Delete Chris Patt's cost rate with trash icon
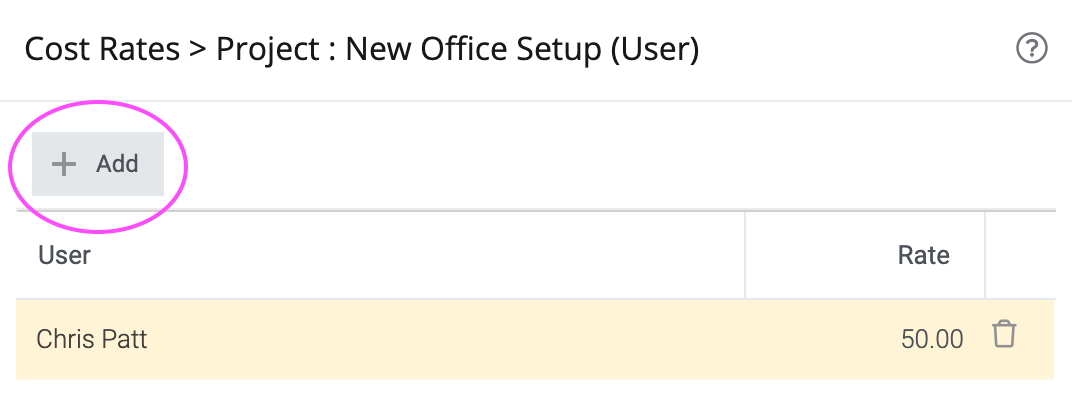This screenshot has width=1072, height=400. tap(1004, 334)
